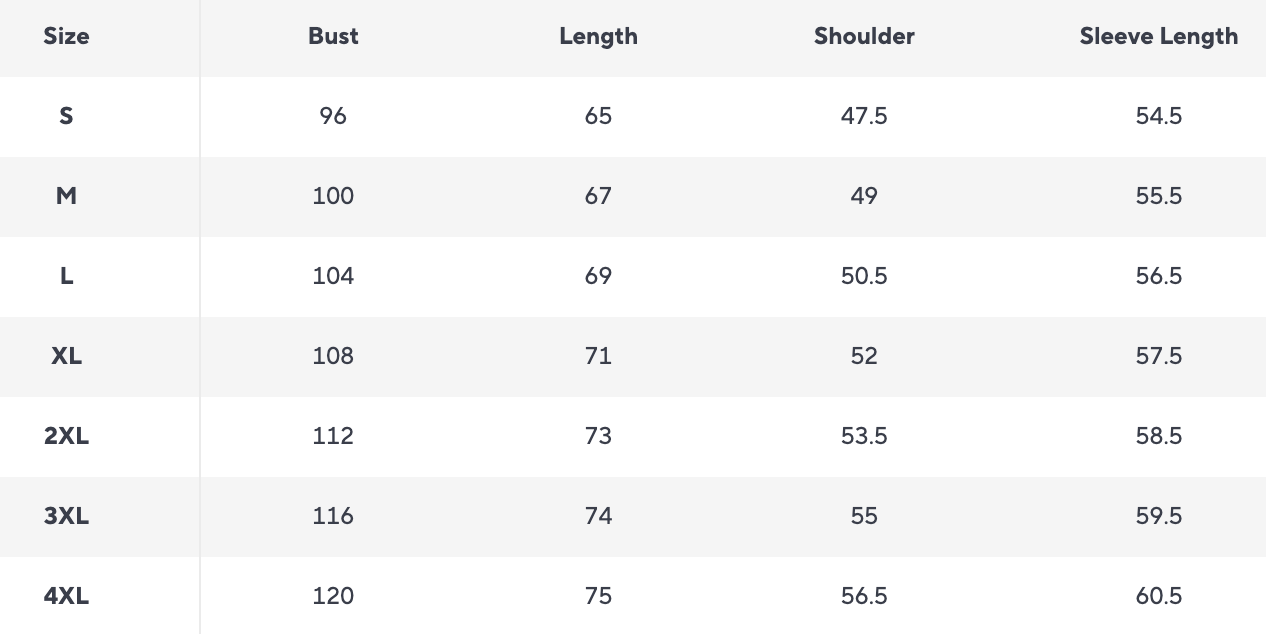
Task: Click the Length column header
Action: 598,37
